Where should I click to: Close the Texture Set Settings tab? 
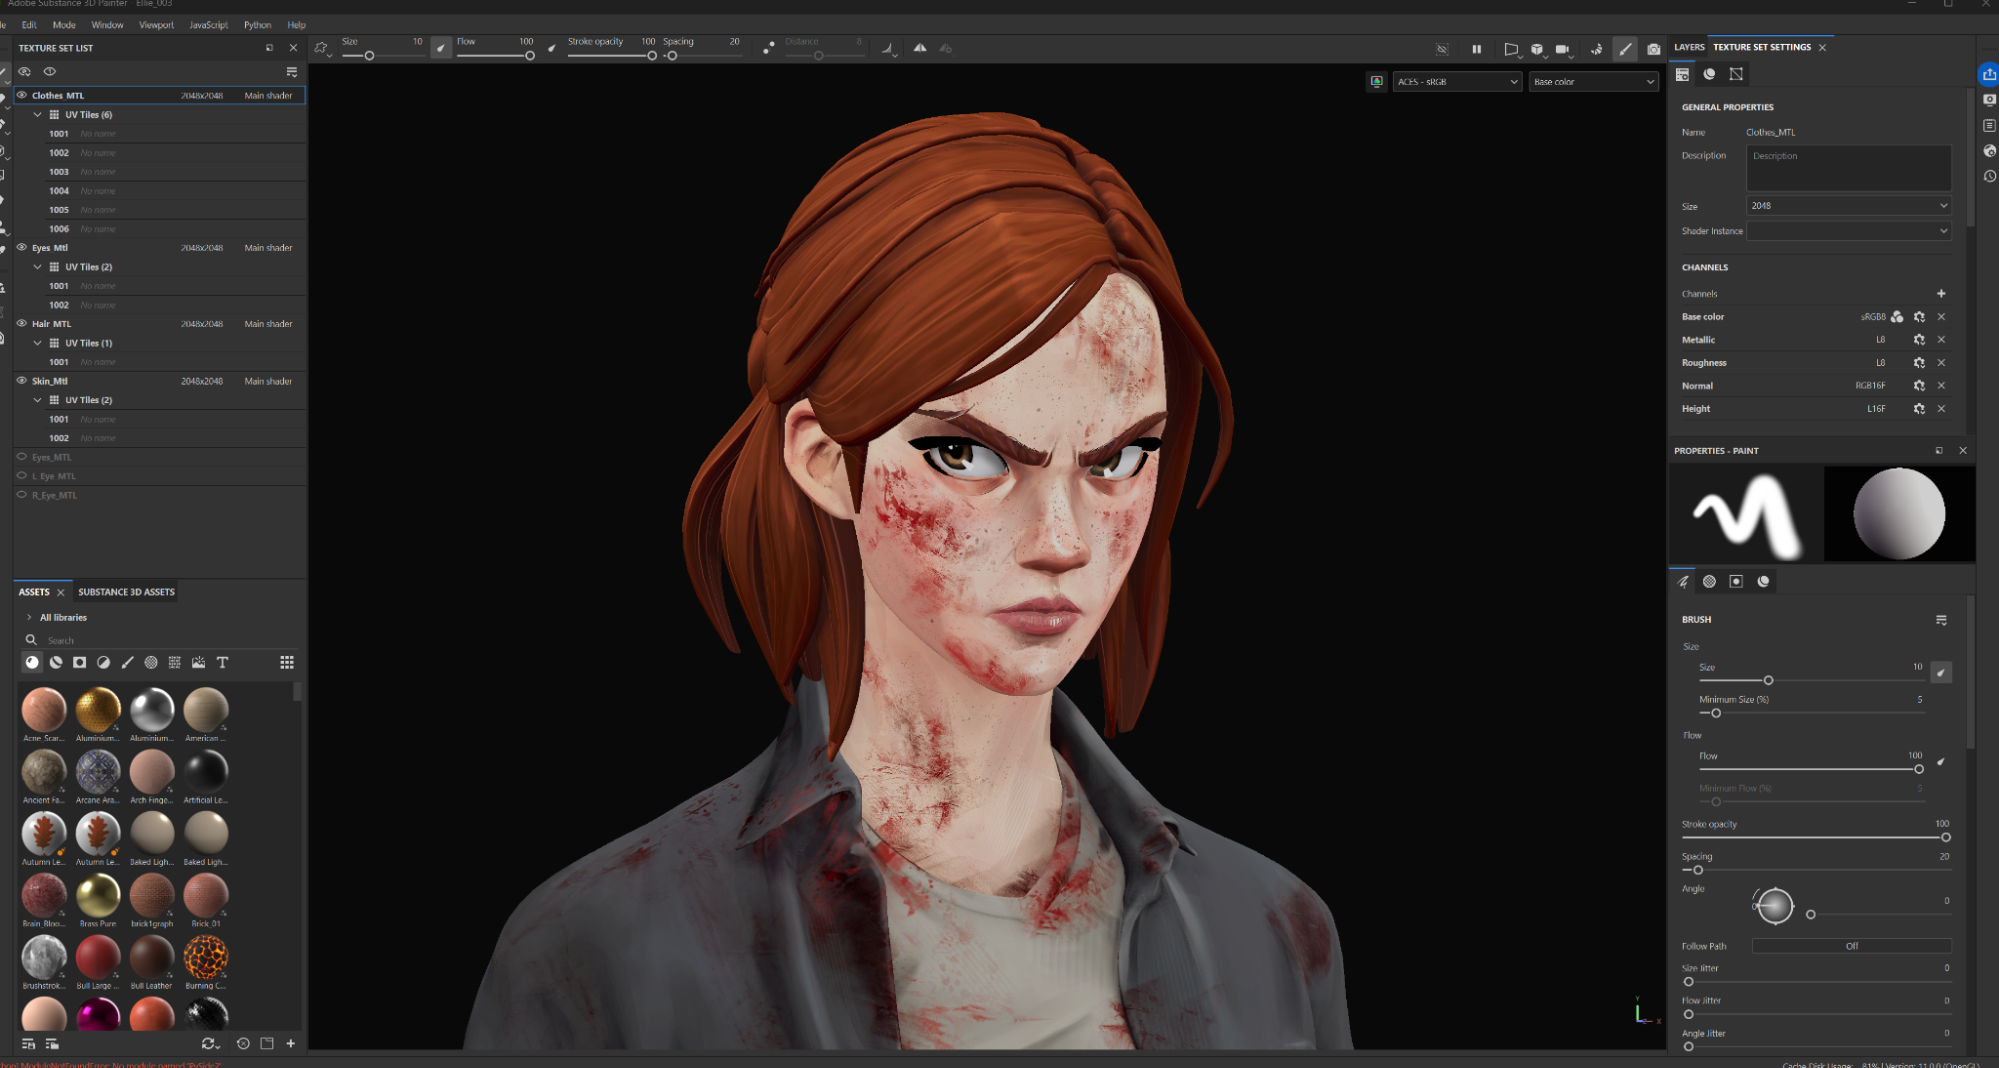click(1822, 48)
